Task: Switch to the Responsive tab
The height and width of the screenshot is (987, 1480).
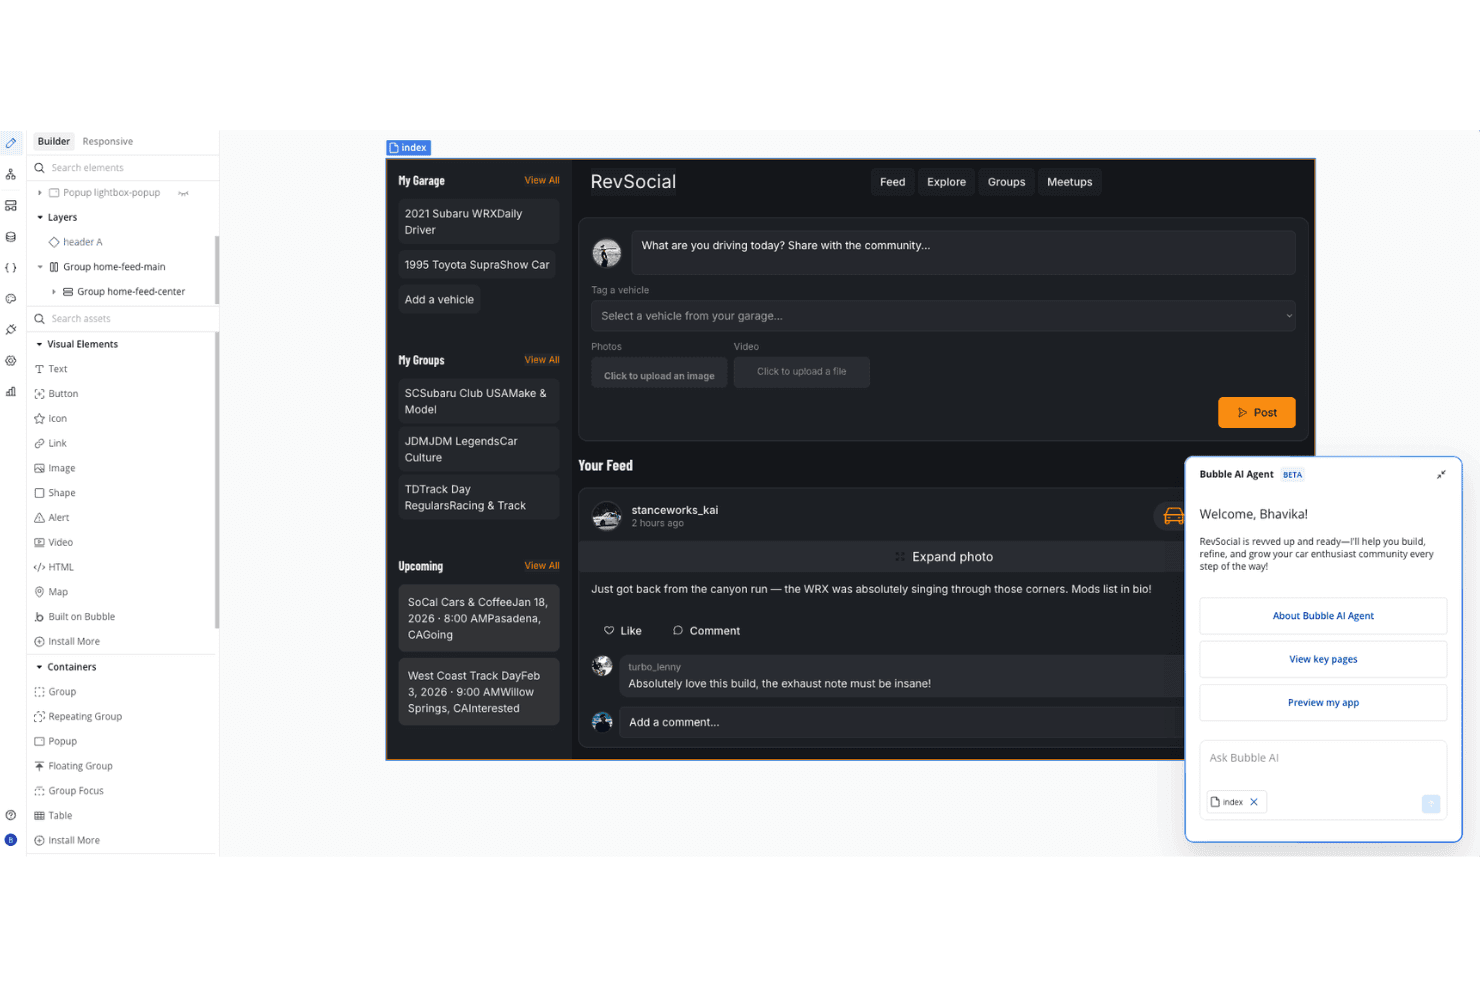Action: [x=107, y=142]
